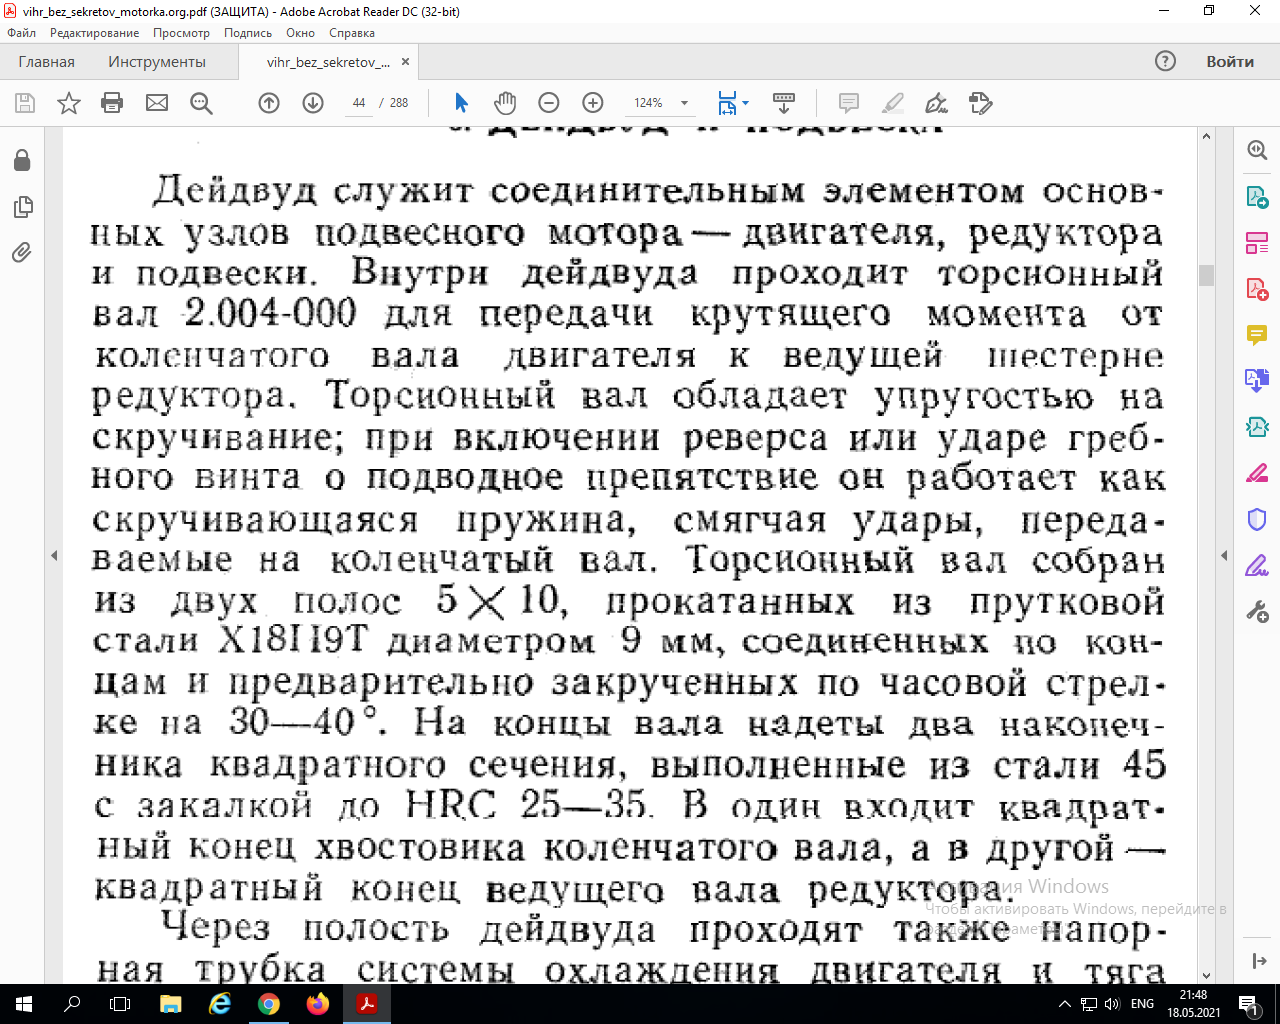Add a sticky note comment icon
This screenshot has width=1280, height=1024.
point(849,103)
